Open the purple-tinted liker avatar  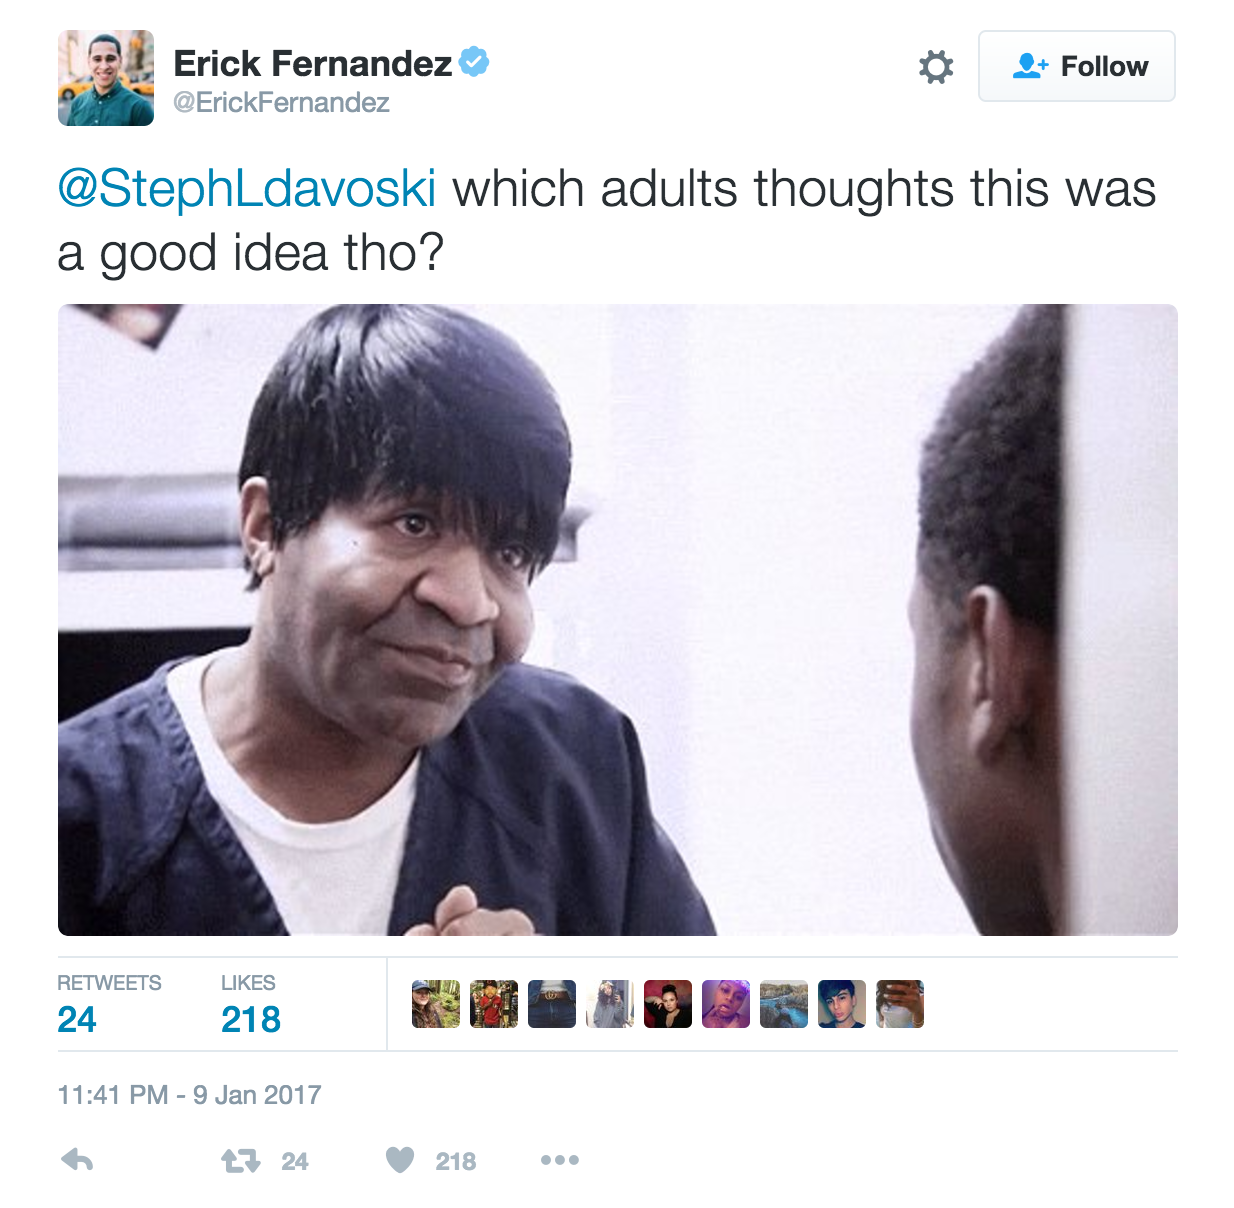tap(726, 1004)
